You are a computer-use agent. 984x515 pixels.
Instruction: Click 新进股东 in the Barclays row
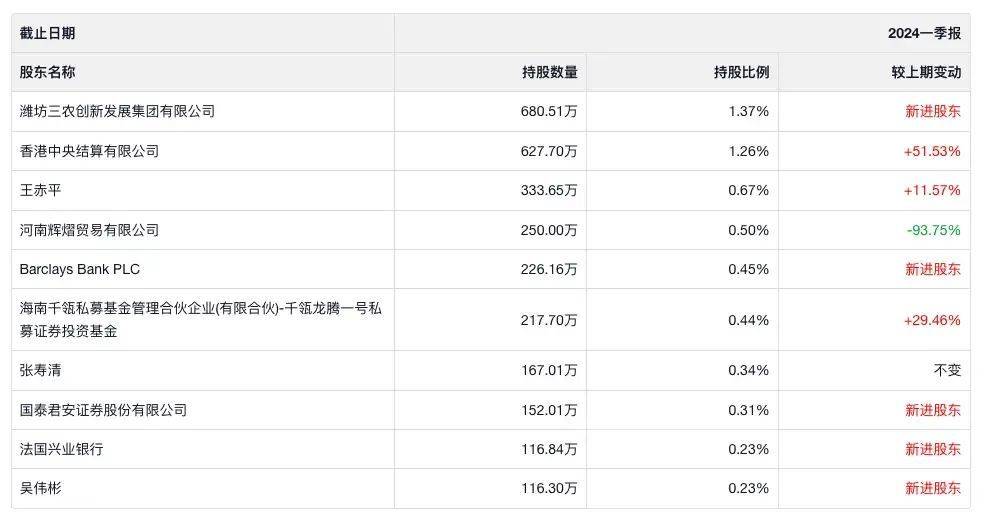(x=933, y=269)
